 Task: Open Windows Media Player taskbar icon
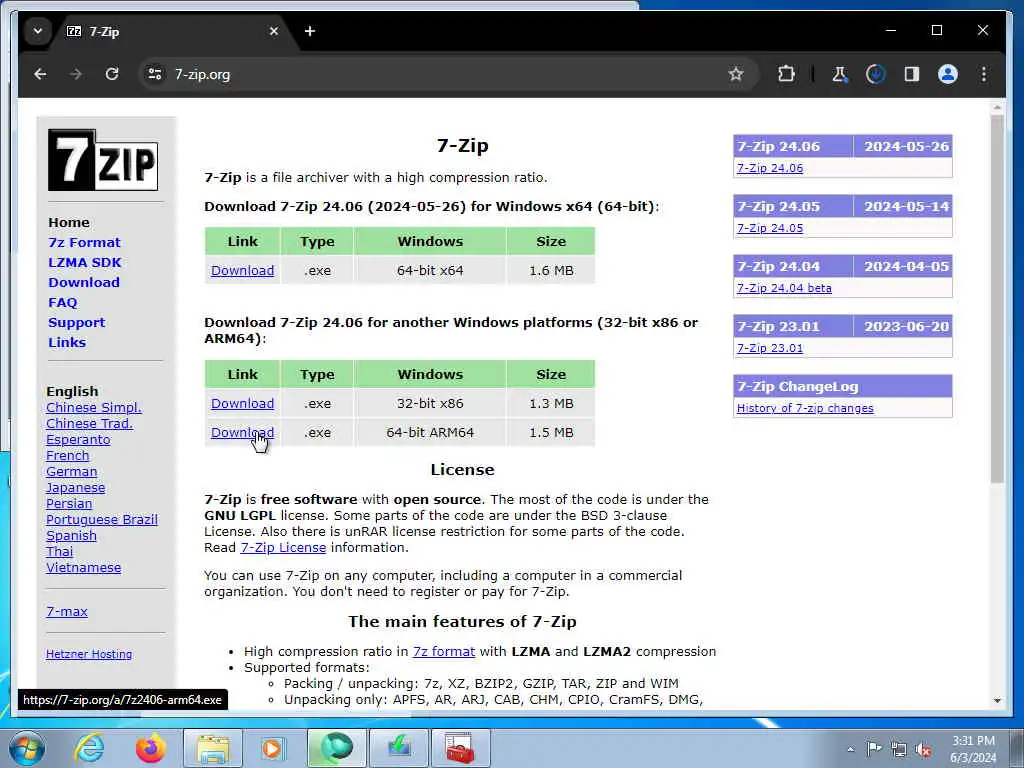(x=273, y=748)
